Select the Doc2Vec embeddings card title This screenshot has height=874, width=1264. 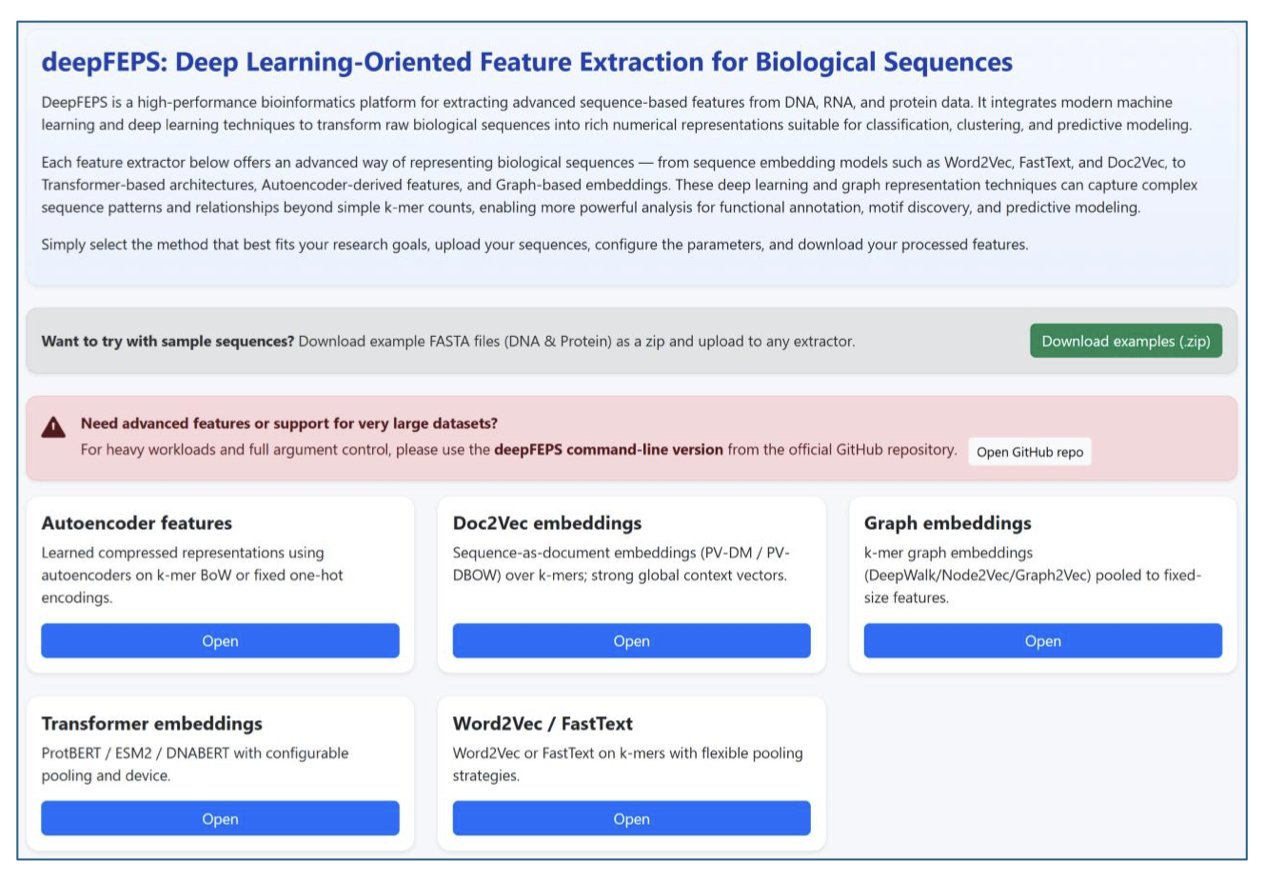tap(547, 523)
